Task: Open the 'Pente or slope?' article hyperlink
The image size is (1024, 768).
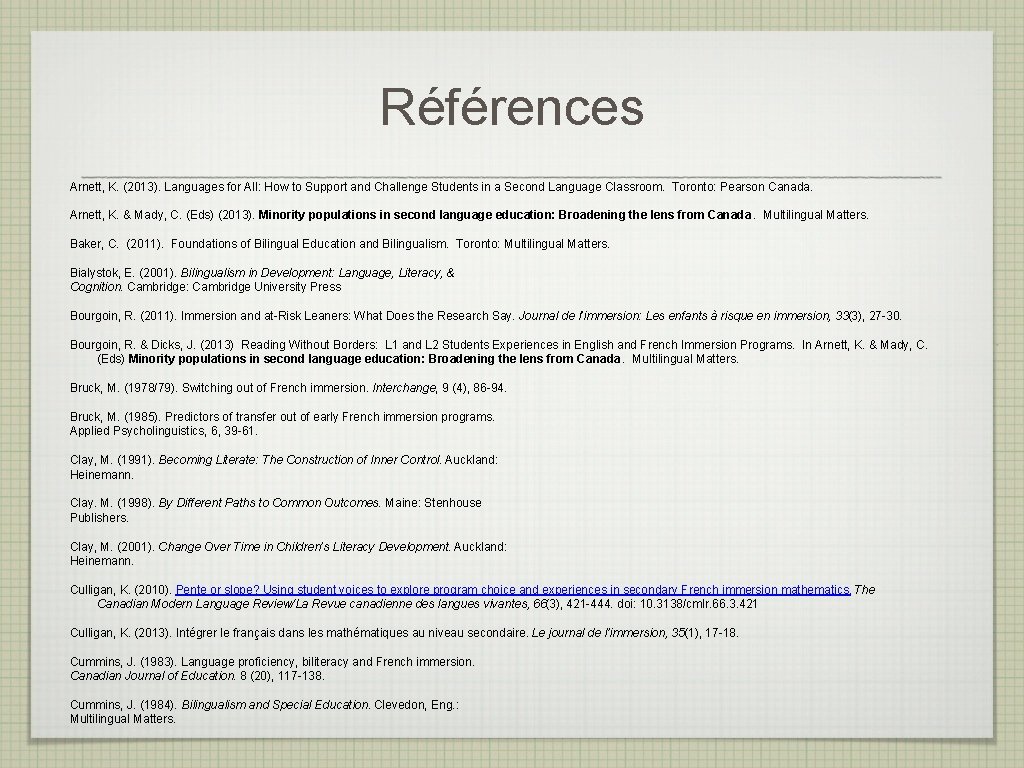Action: (513, 590)
